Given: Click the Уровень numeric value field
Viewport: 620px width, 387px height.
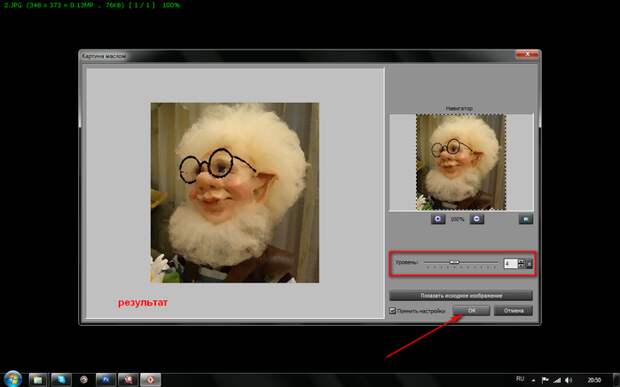Looking at the screenshot, I should point(510,263).
